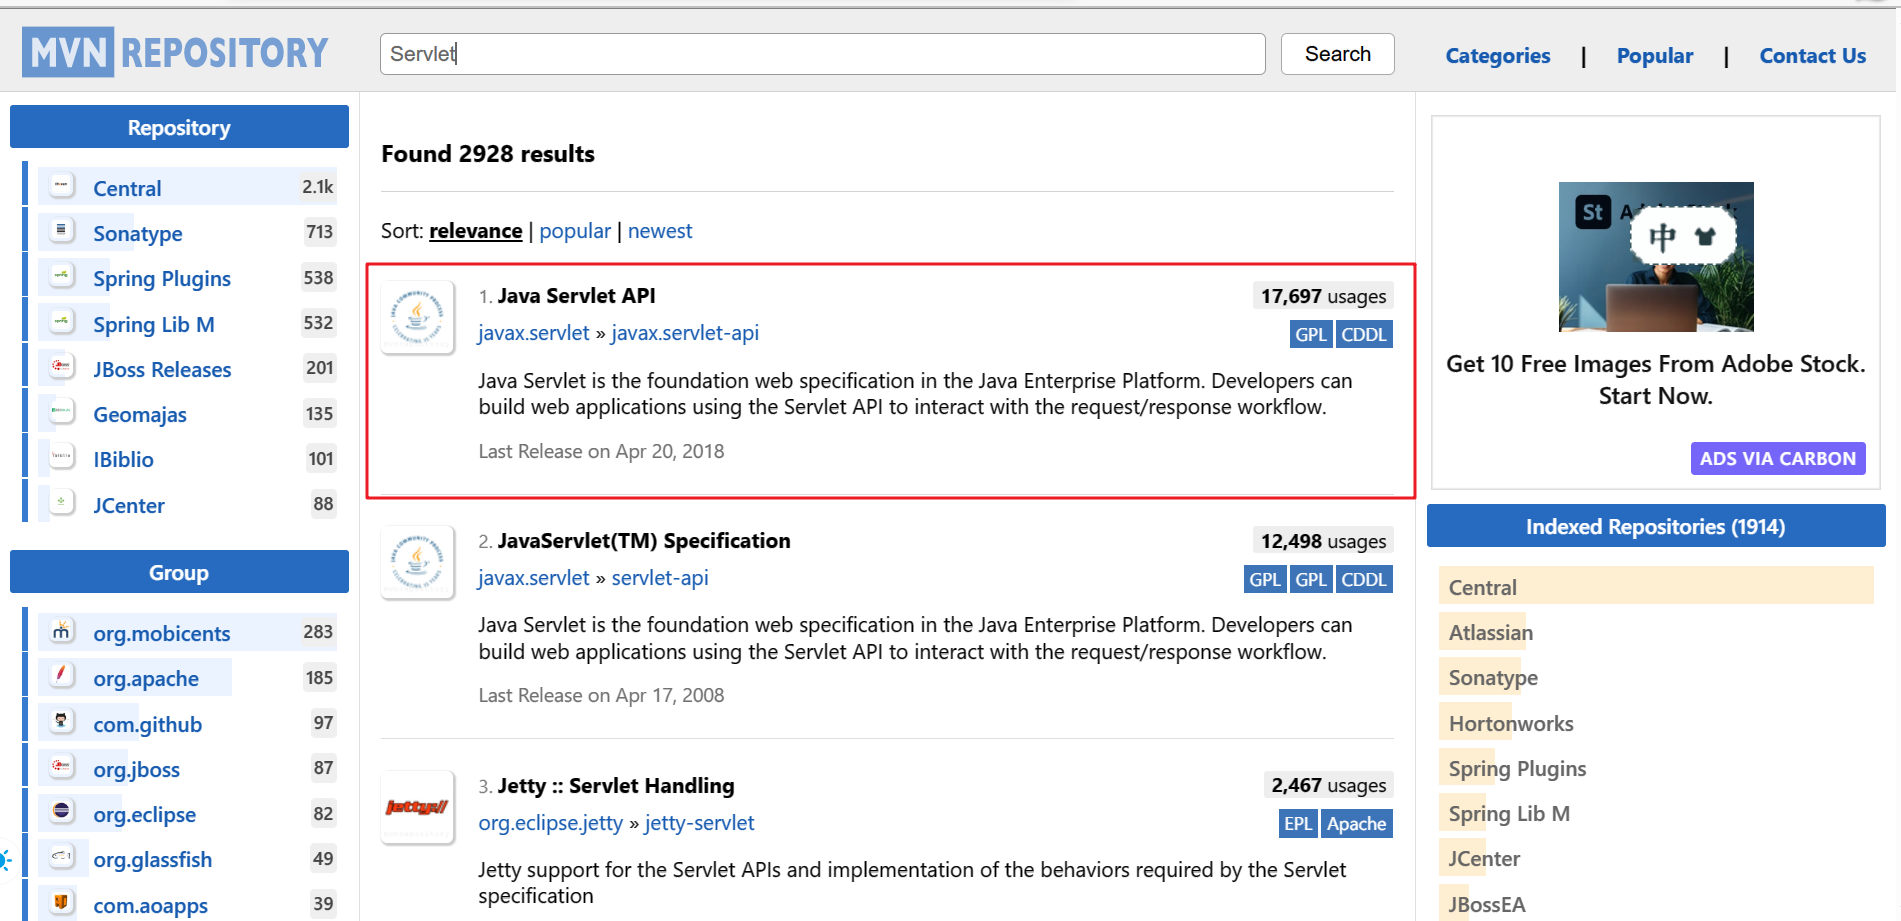Click the com.aoapps group icon
1901x921 pixels.
(62, 902)
